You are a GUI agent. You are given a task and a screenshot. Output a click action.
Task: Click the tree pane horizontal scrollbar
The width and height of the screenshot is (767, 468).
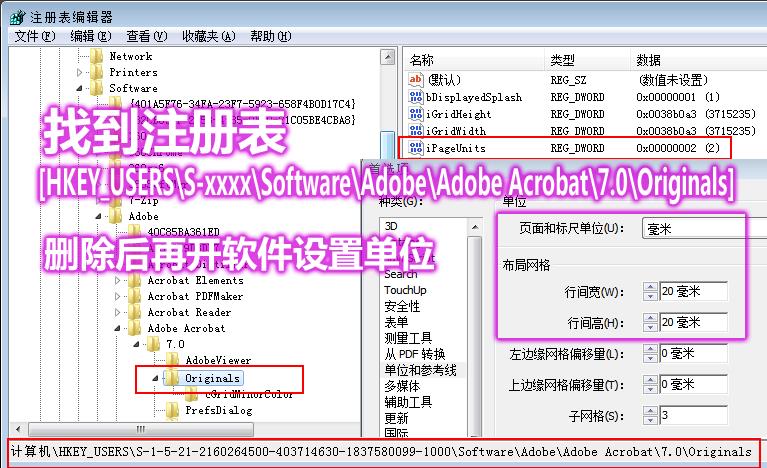(141, 429)
